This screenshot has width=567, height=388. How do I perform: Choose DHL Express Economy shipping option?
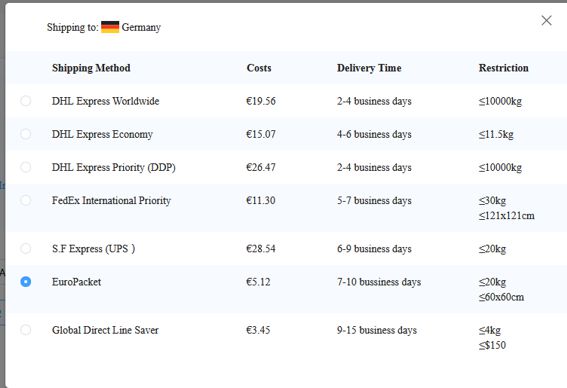pos(25,134)
